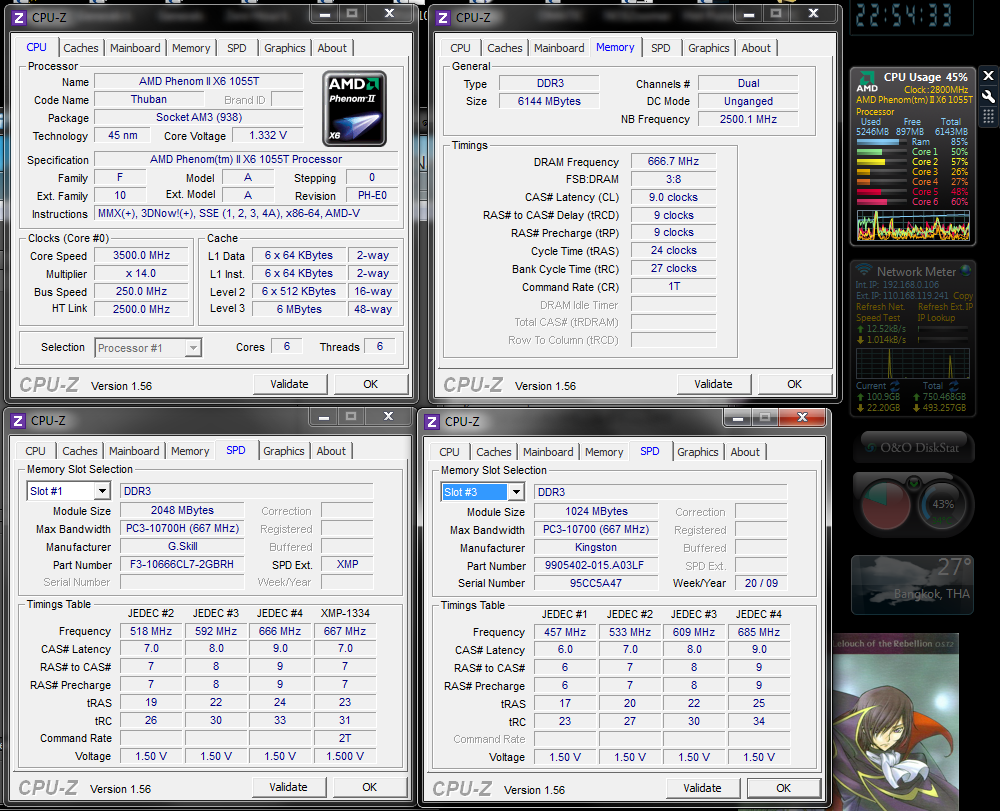Viewport: 1000px width, 811px height.
Task: Click the CPU-Z title icon in the Slot #3 SPD window
Action: point(432,422)
